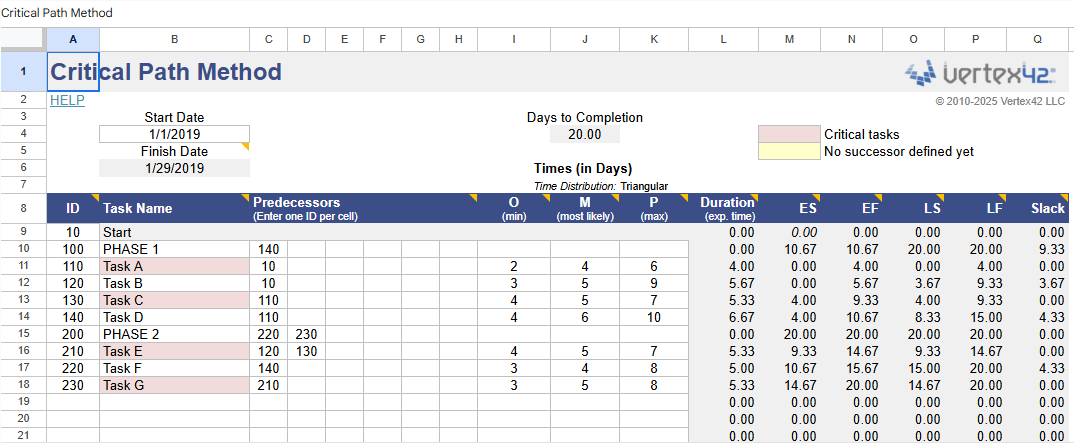Click the select-all corner box
1074x443 pixels.
23,39
